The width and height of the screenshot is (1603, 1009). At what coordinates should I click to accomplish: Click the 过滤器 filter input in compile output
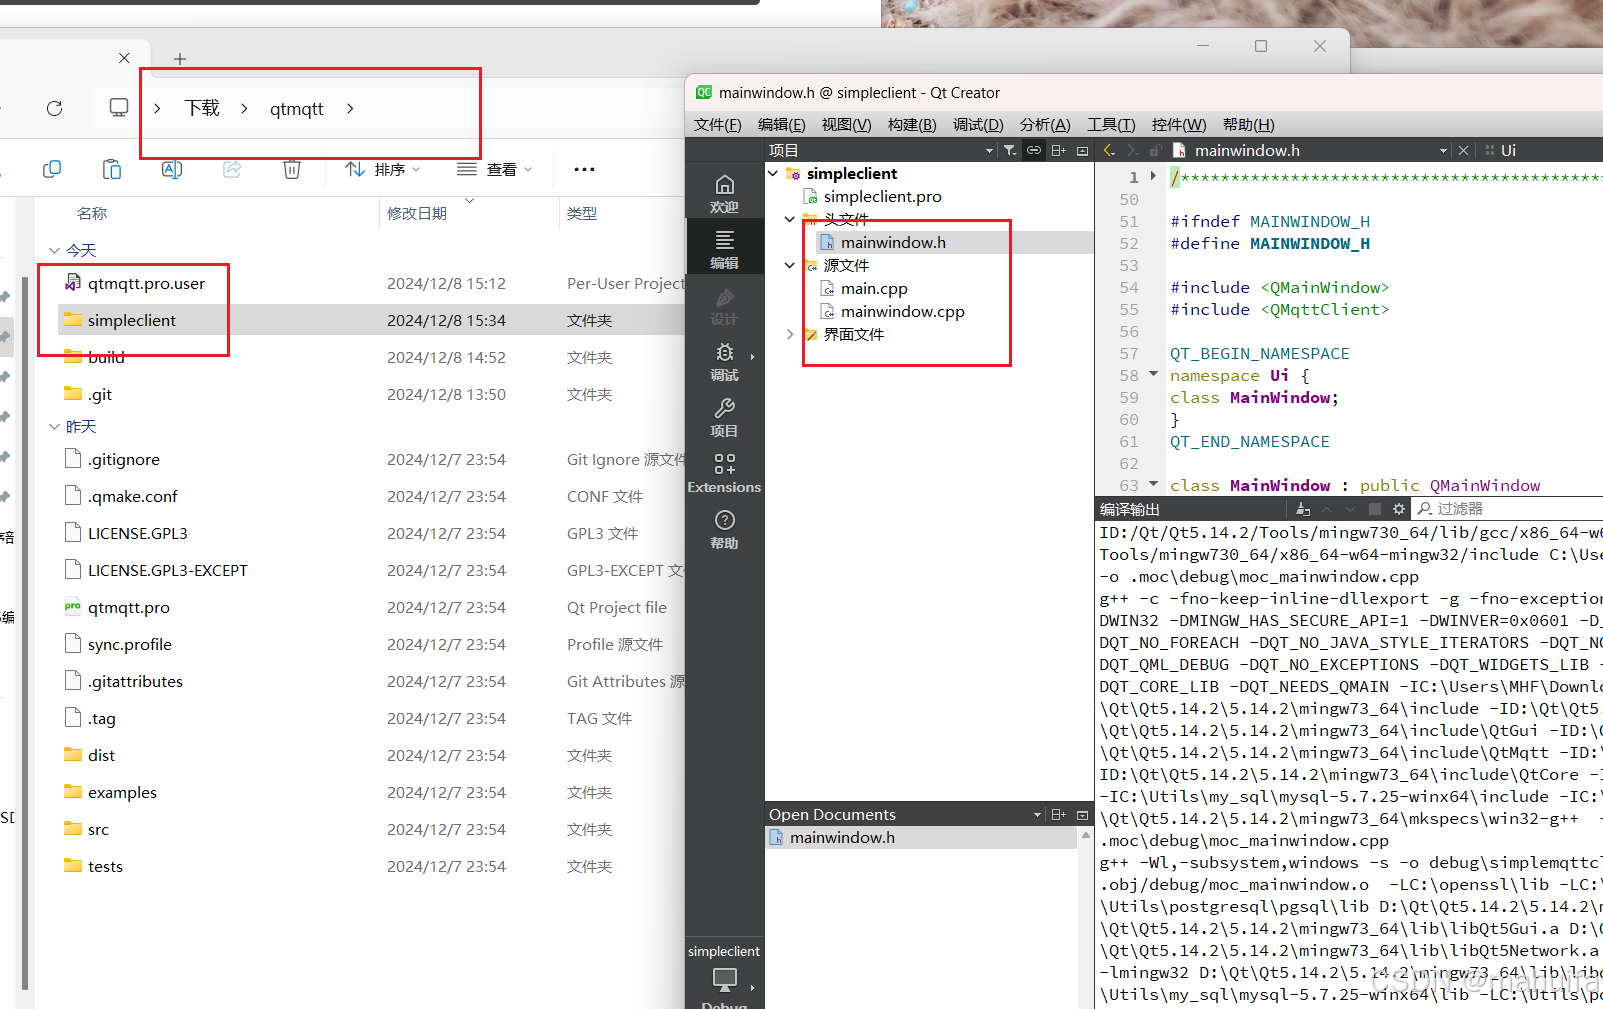click(1509, 509)
